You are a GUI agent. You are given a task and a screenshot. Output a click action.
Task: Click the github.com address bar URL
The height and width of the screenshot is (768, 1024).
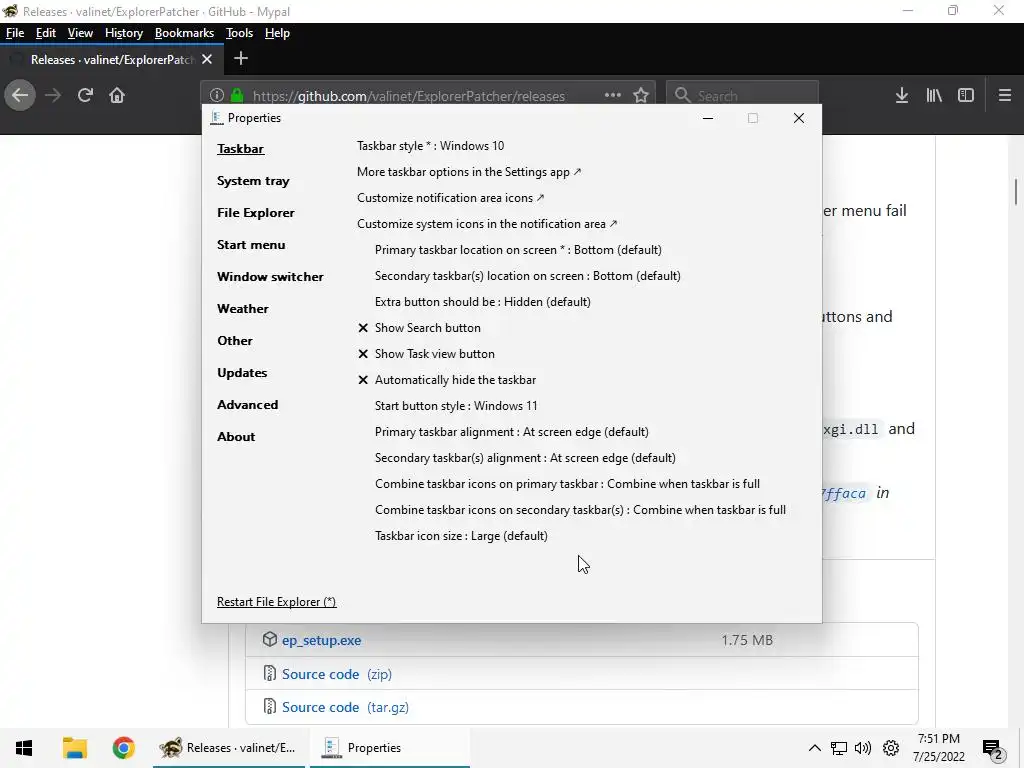coord(408,96)
